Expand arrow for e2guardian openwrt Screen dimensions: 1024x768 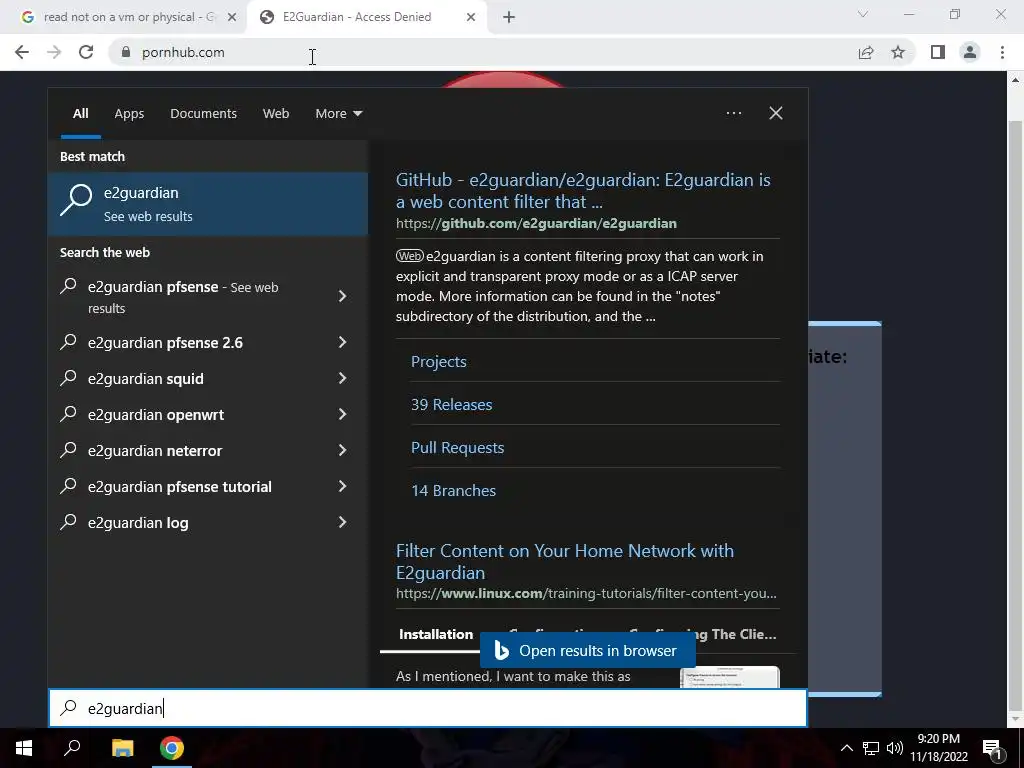tap(342, 414)
